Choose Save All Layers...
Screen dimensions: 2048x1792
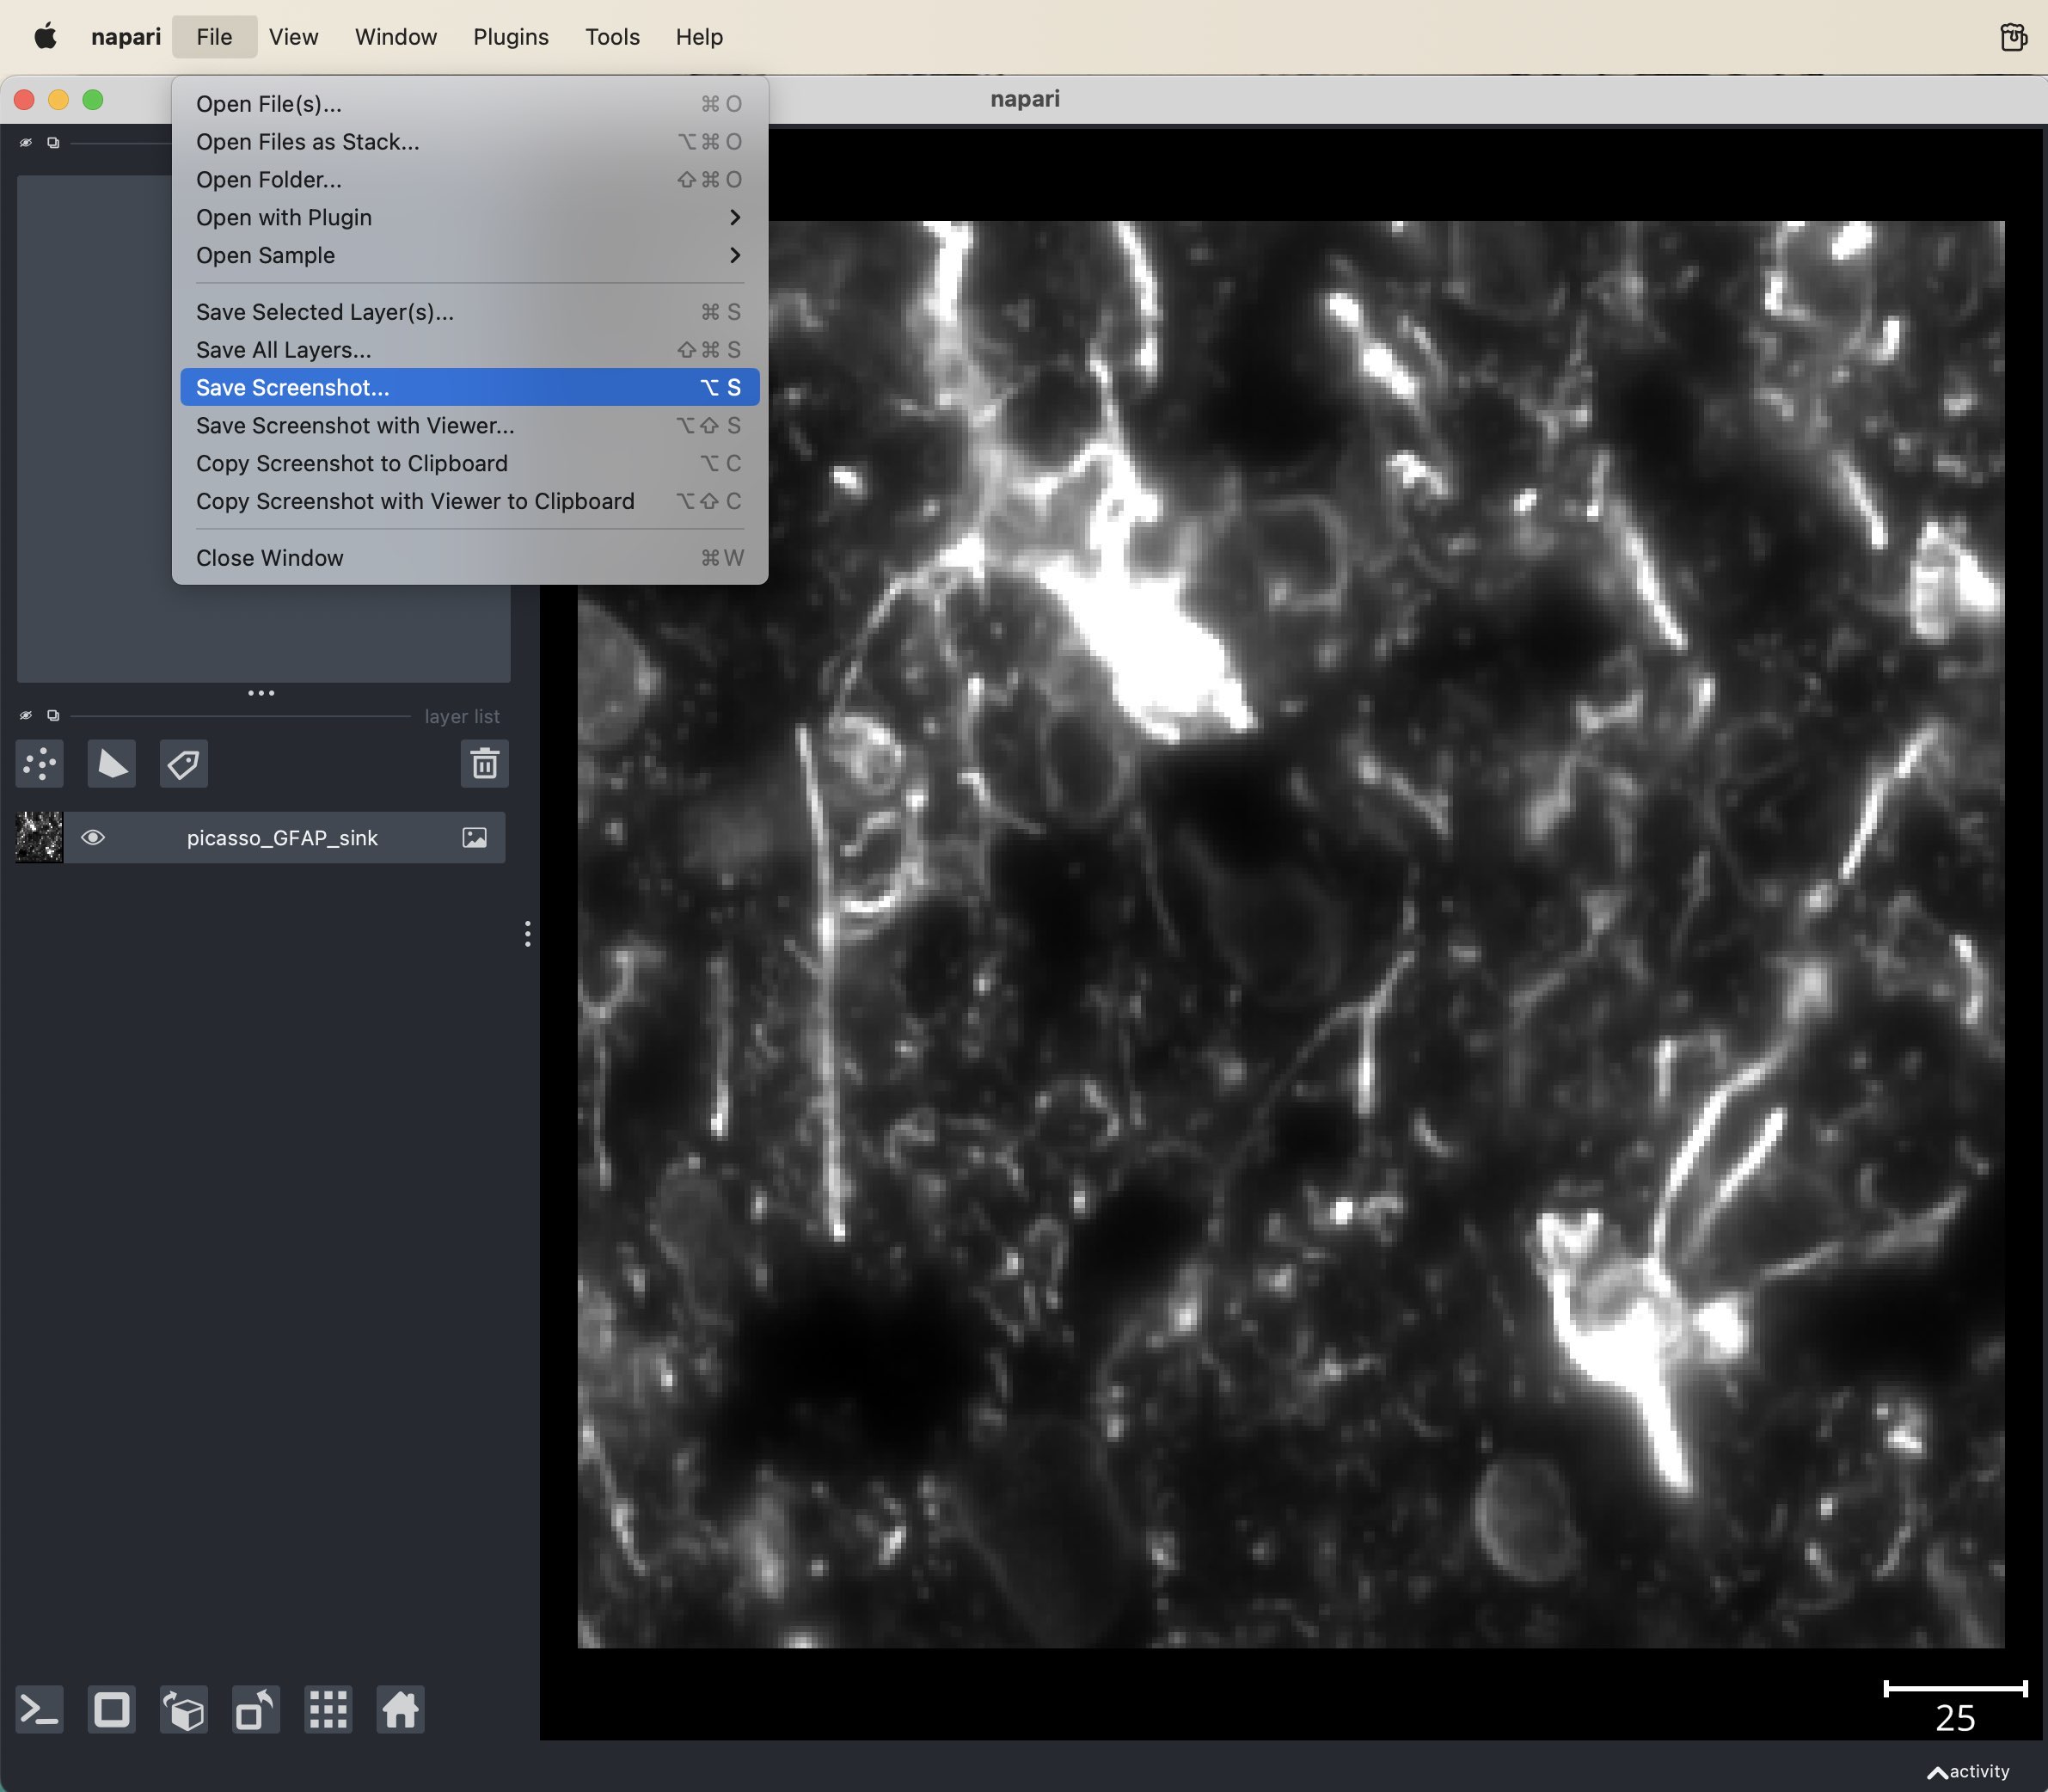(x=470, y=350)
